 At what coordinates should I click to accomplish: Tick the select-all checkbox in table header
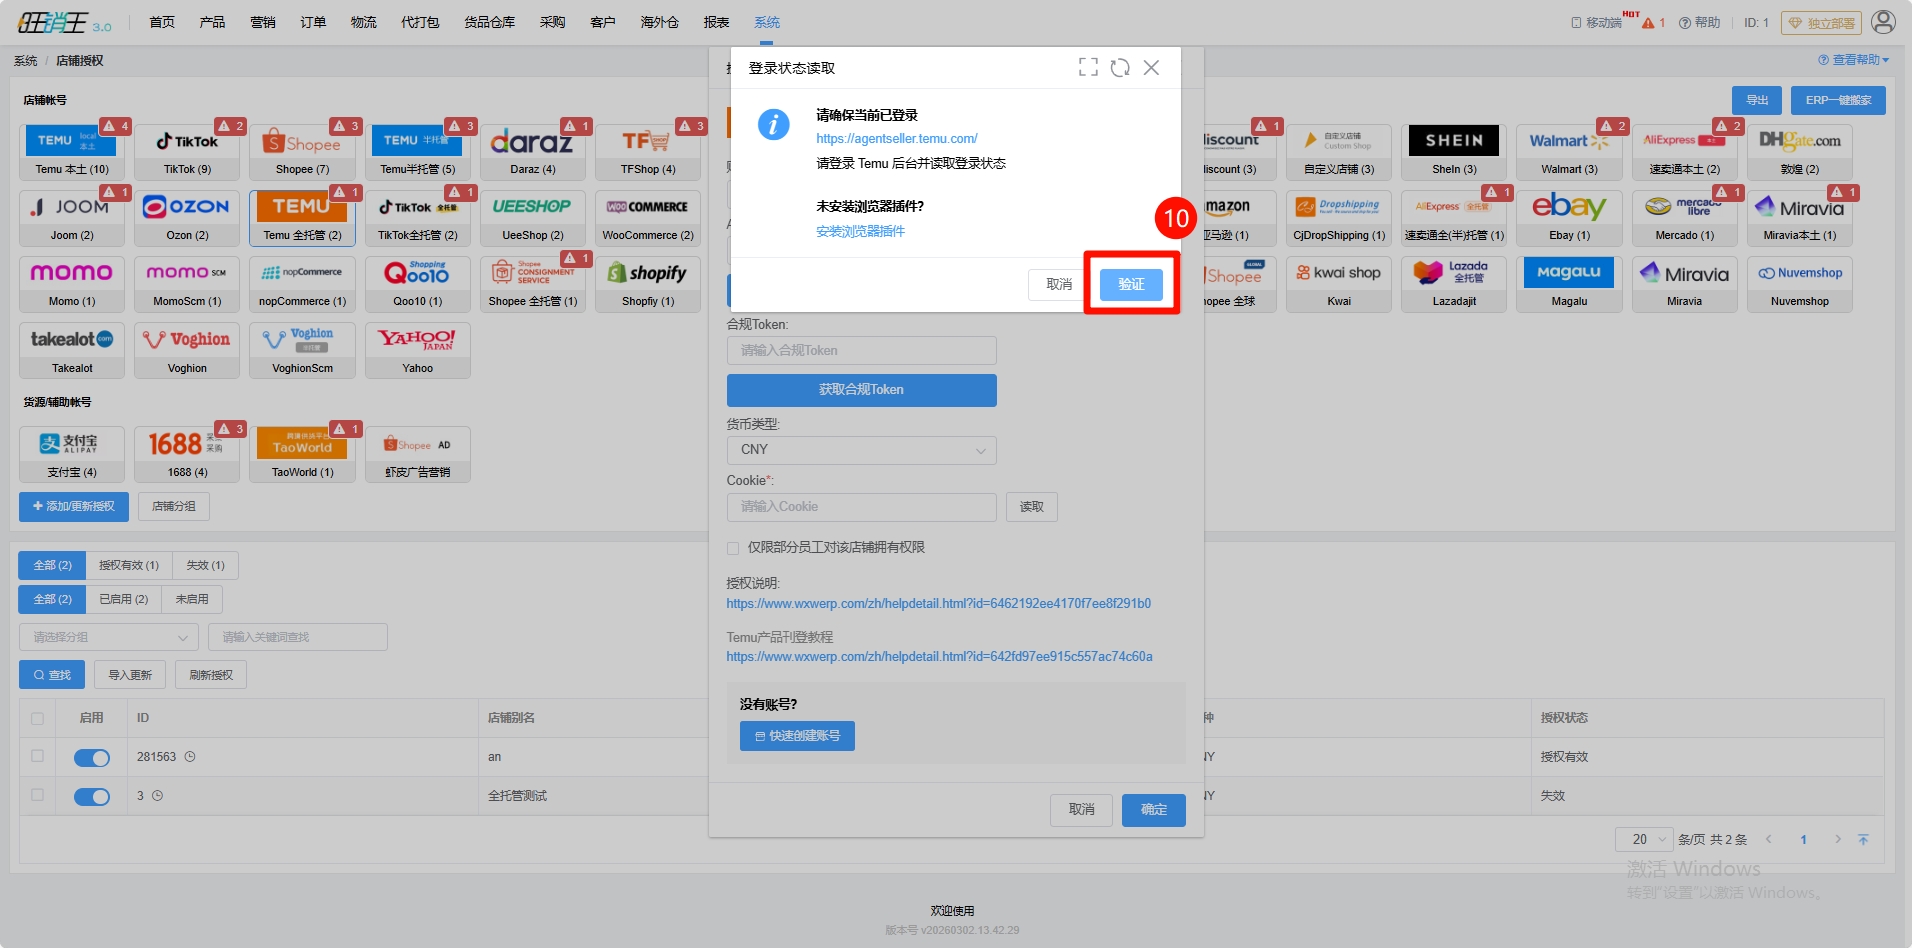pos(37,718)
